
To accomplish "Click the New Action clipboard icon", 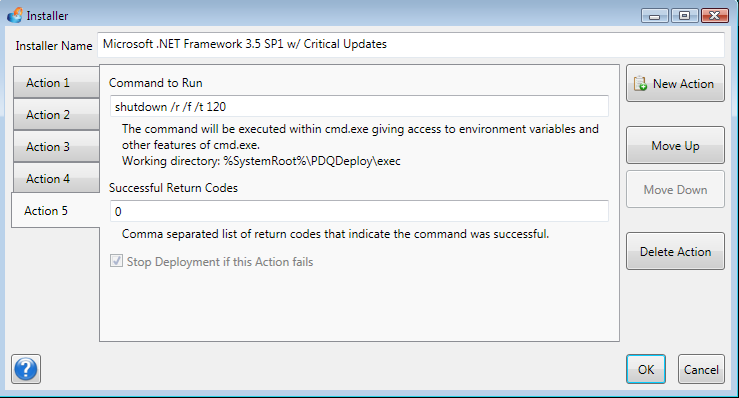I will (640, 83).
